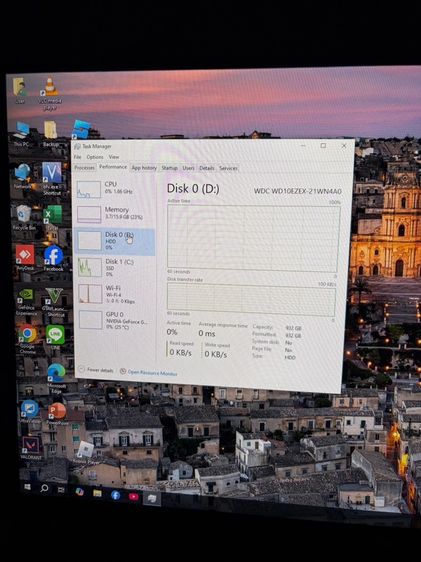
Task: Open the App history tab
Action: [144, 168]
